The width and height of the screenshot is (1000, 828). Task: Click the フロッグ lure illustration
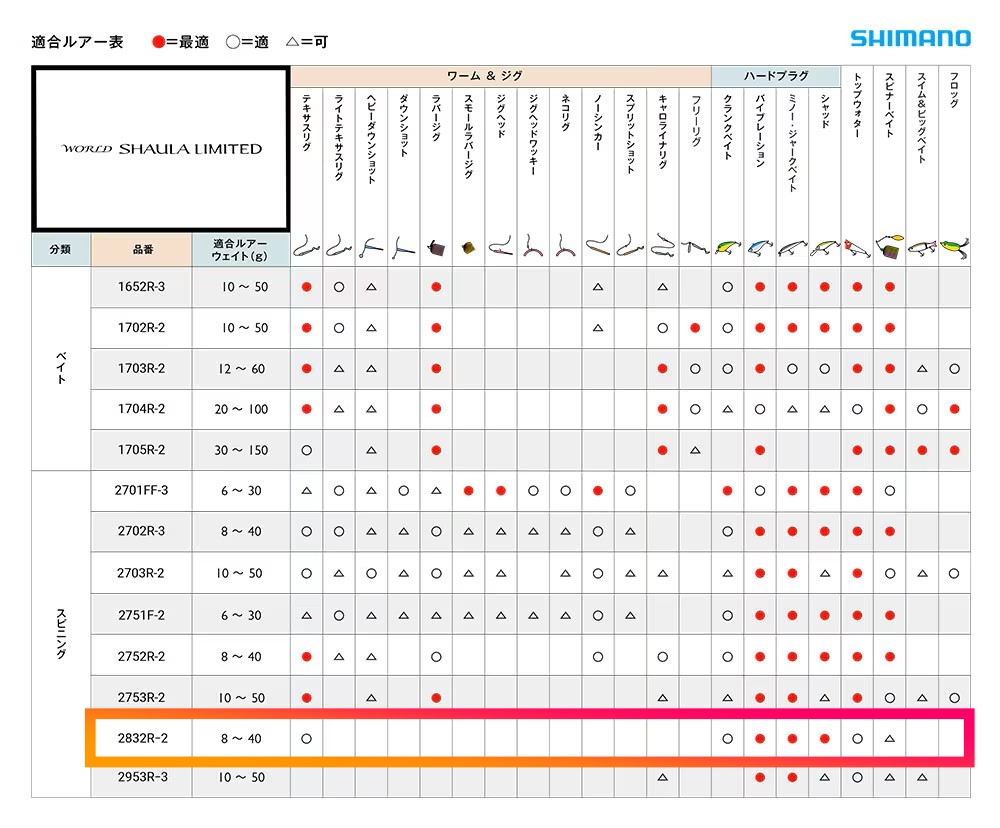[955, 246]
